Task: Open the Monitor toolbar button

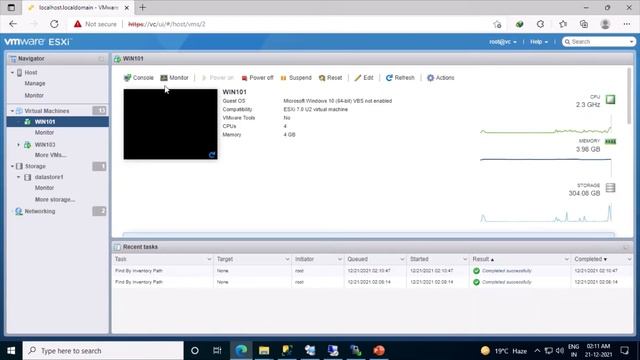Action: 174,78
